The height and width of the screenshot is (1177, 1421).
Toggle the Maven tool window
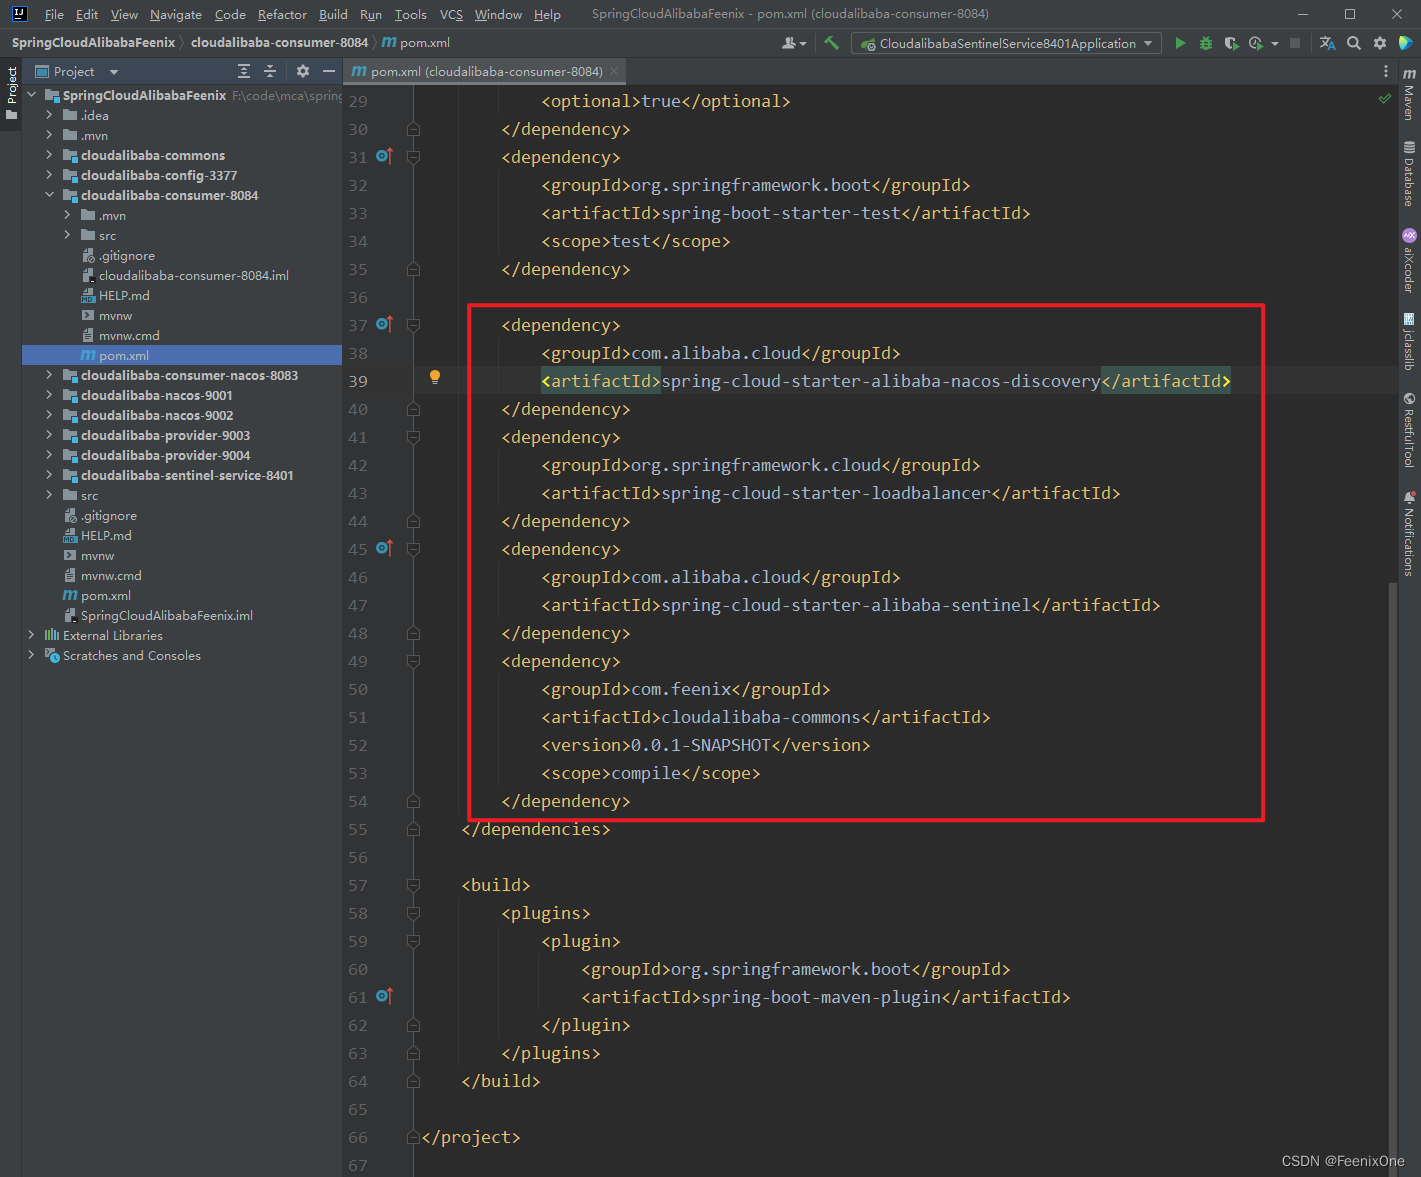coord(1409,95)
